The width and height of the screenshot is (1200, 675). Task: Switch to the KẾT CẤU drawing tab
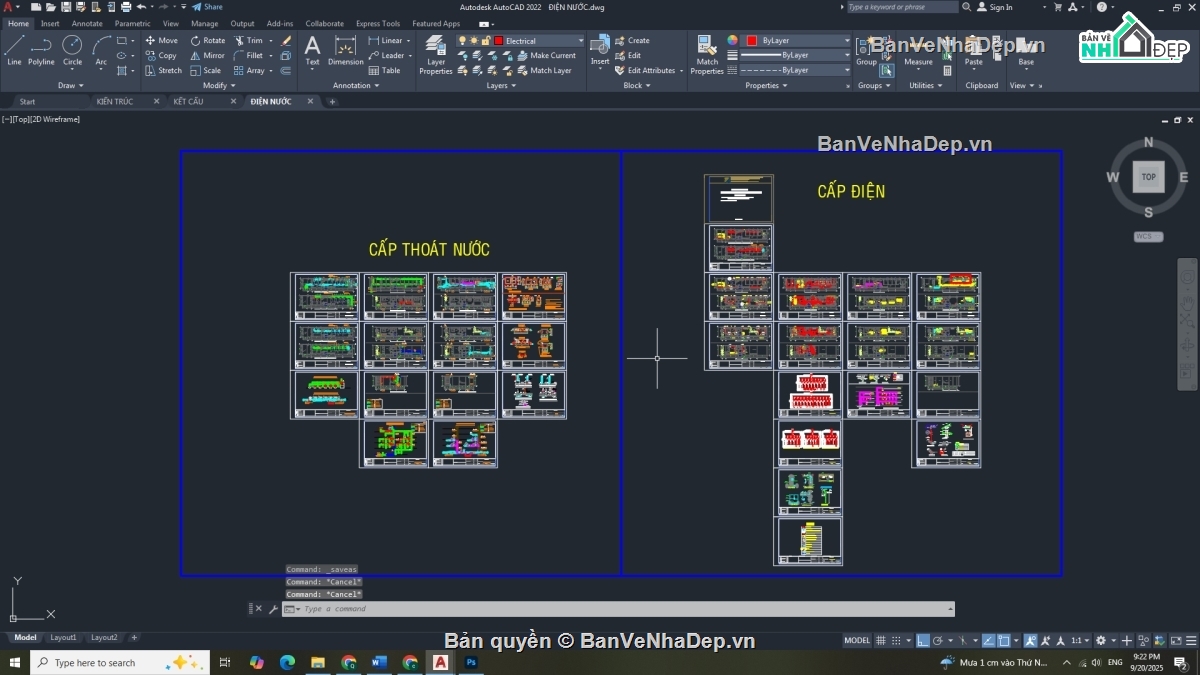[188, 101]
